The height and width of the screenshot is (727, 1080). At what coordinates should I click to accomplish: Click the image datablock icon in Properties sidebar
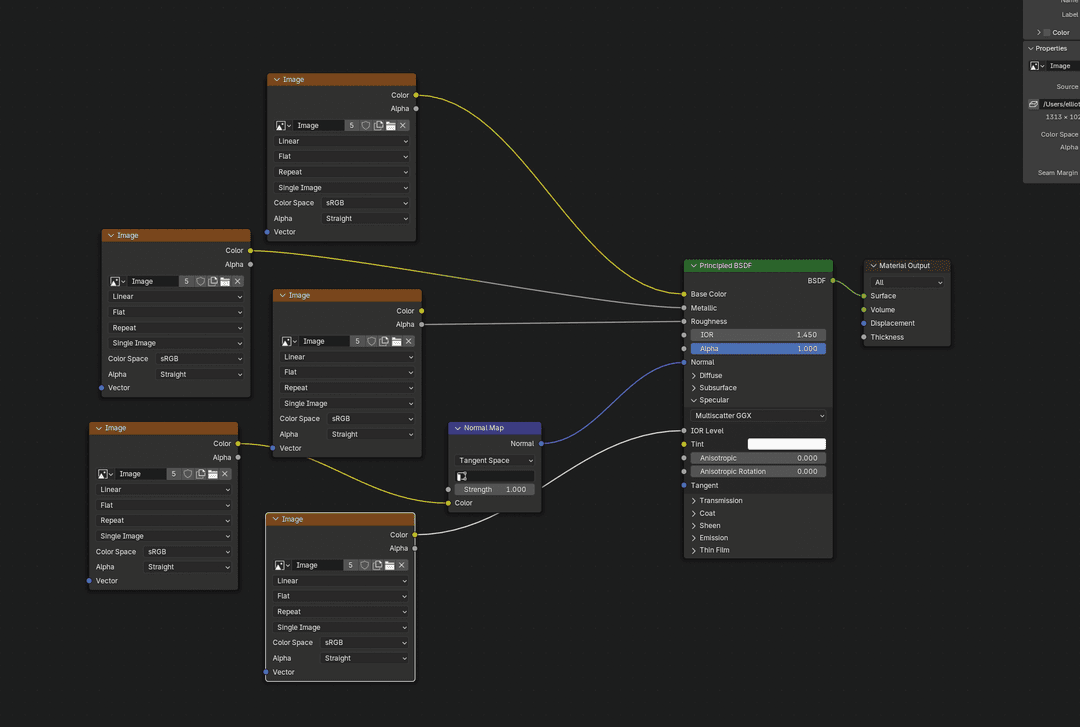pos(1032,65)
